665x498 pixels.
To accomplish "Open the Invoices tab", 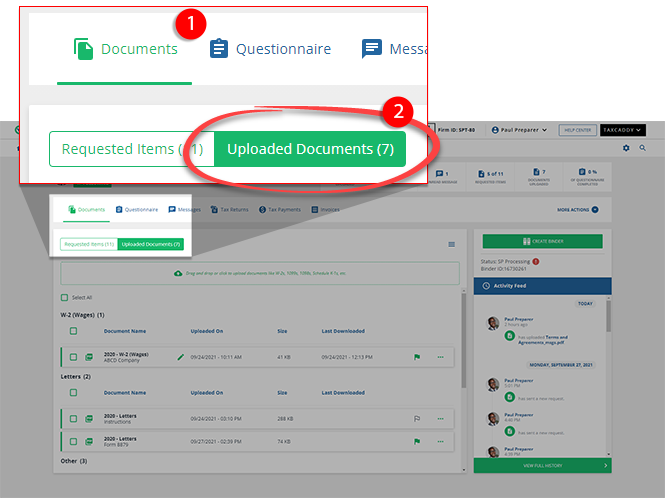I will (325, 210).
